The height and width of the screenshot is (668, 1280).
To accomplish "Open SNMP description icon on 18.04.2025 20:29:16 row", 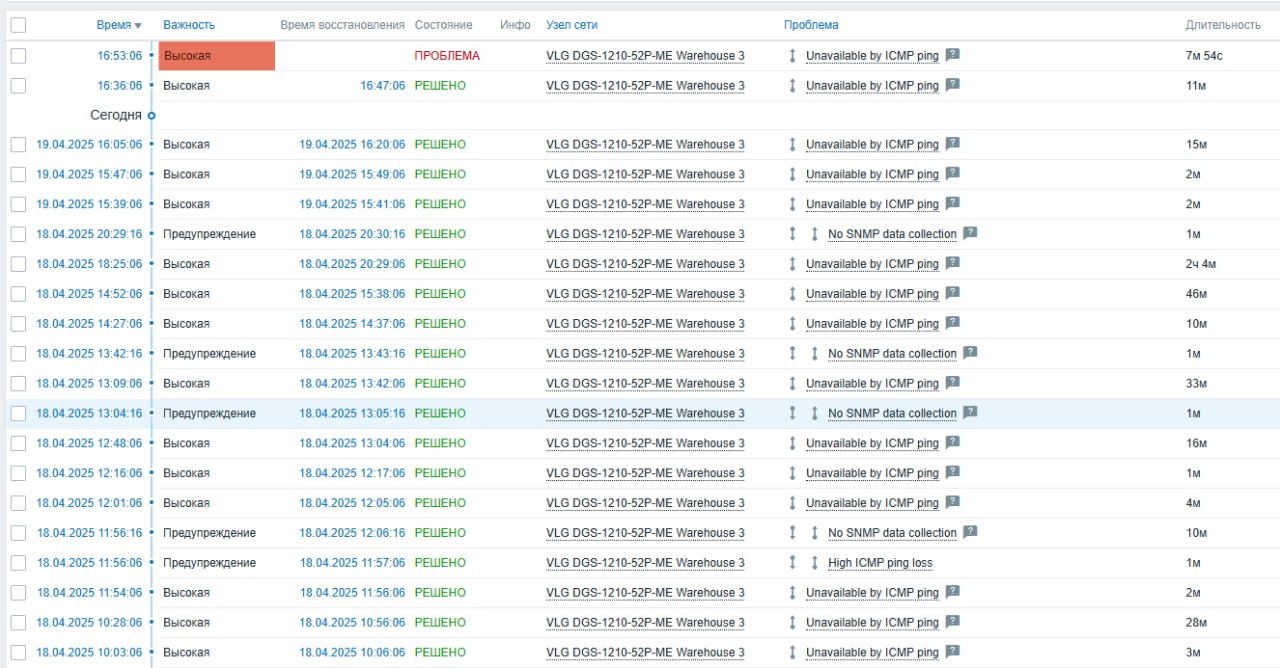I will (970, 233).
